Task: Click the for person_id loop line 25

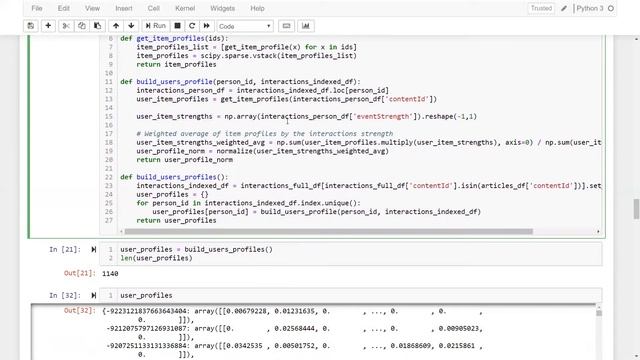Action: click(x=249, y=203)
